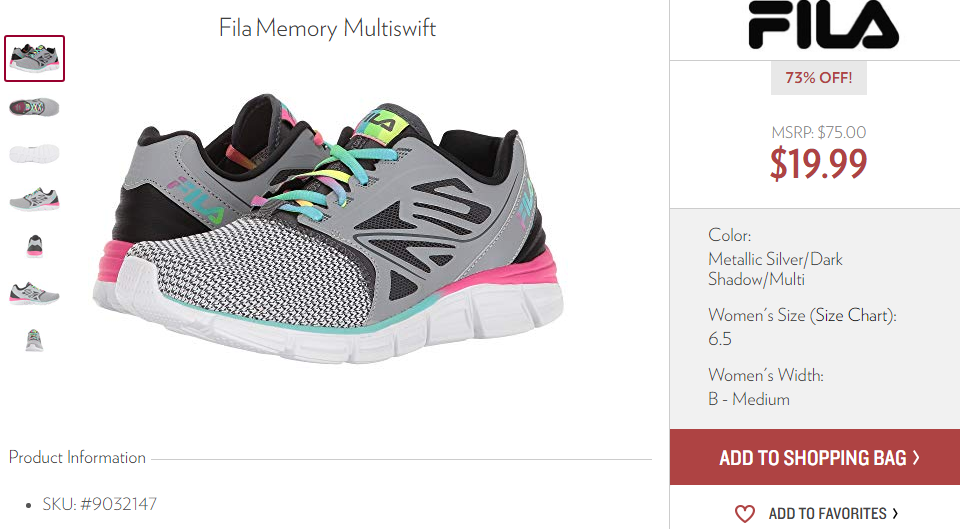Viewport: 960px width, 529px height.
Task: View the side thumbnail with pink heel on left
Action: point(34,293)
